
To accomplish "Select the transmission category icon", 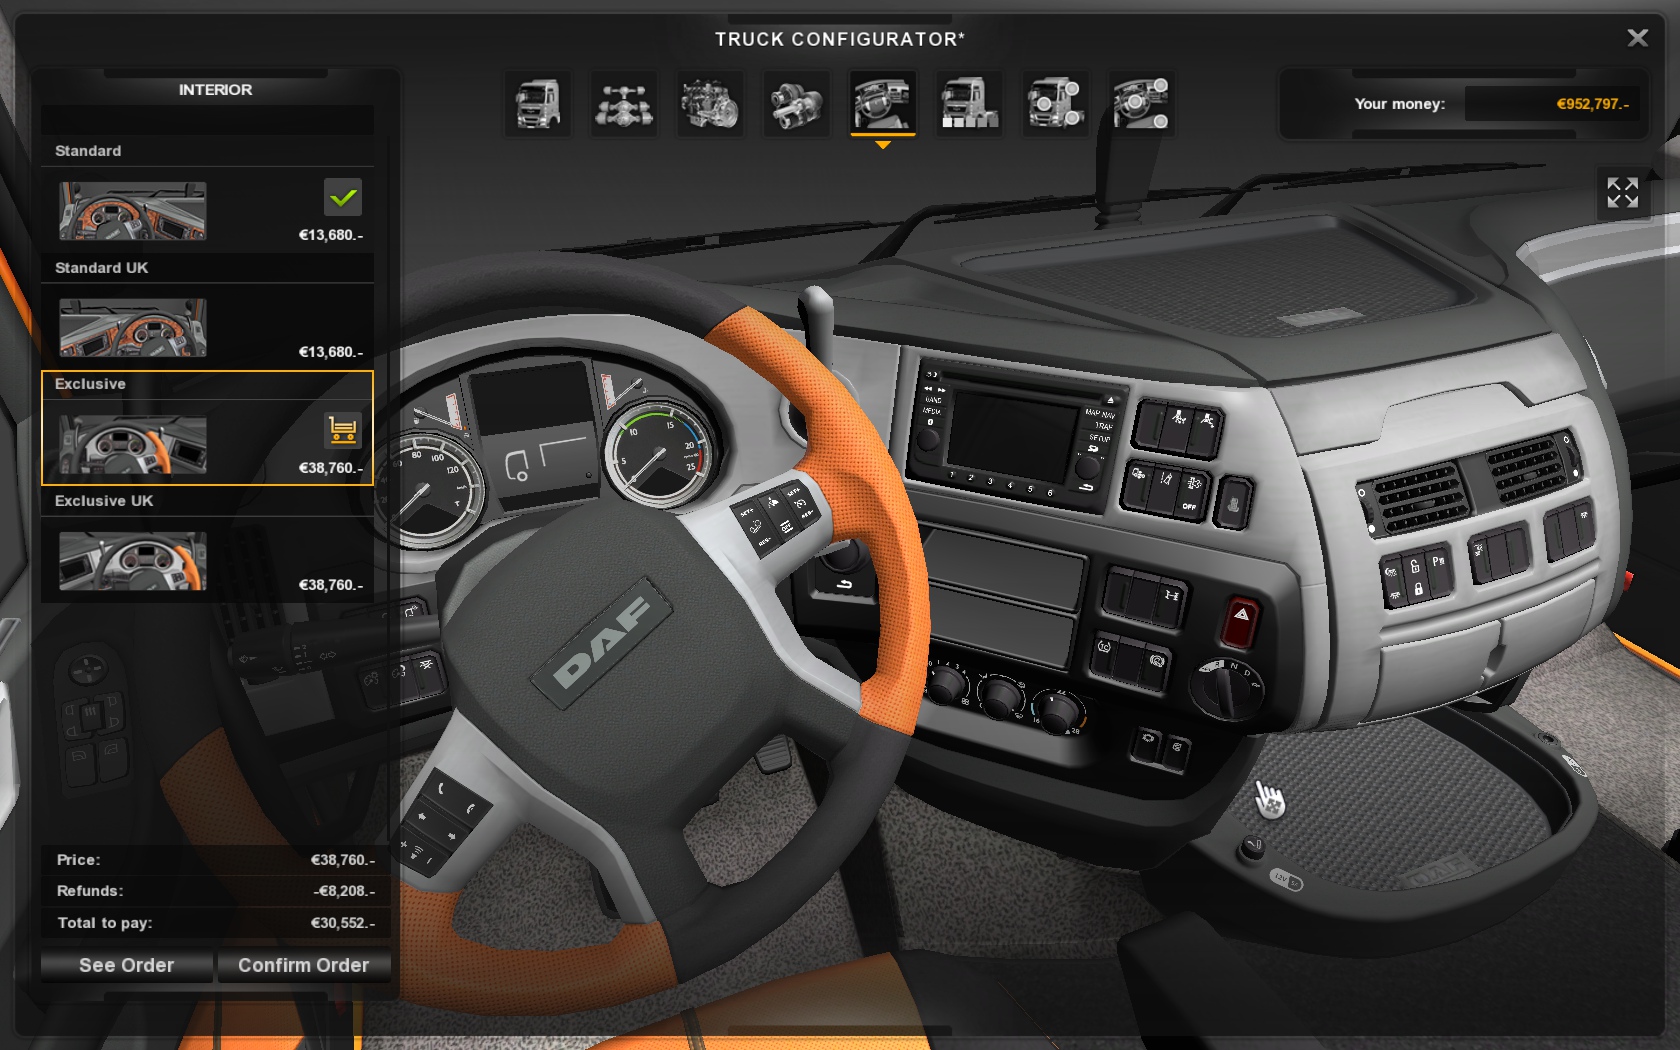I will pyautogui.click(x=796, y=104).
